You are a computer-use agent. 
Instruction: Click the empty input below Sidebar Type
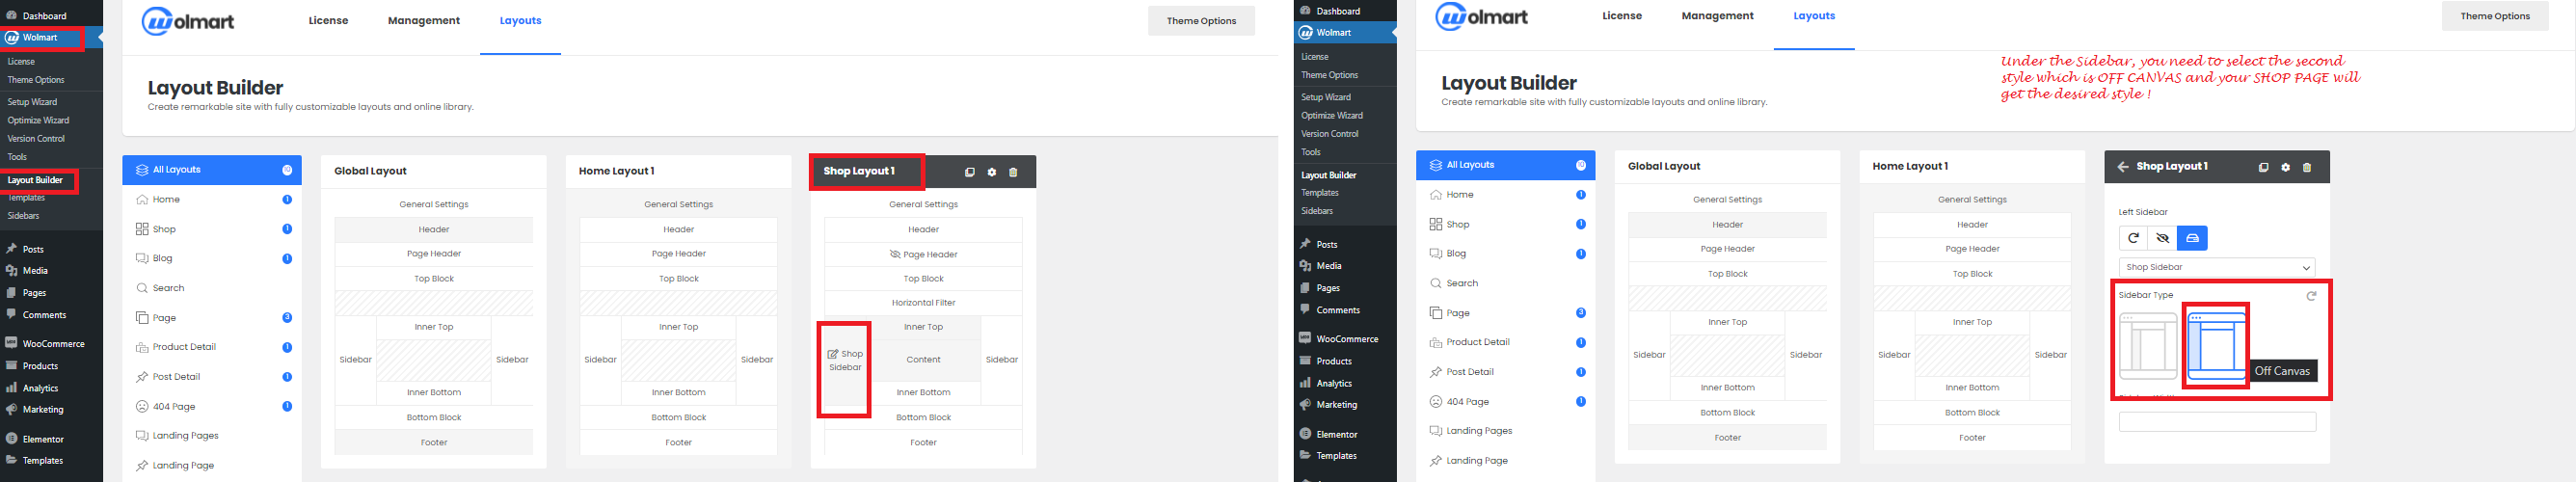click(x=2217, y=422)
